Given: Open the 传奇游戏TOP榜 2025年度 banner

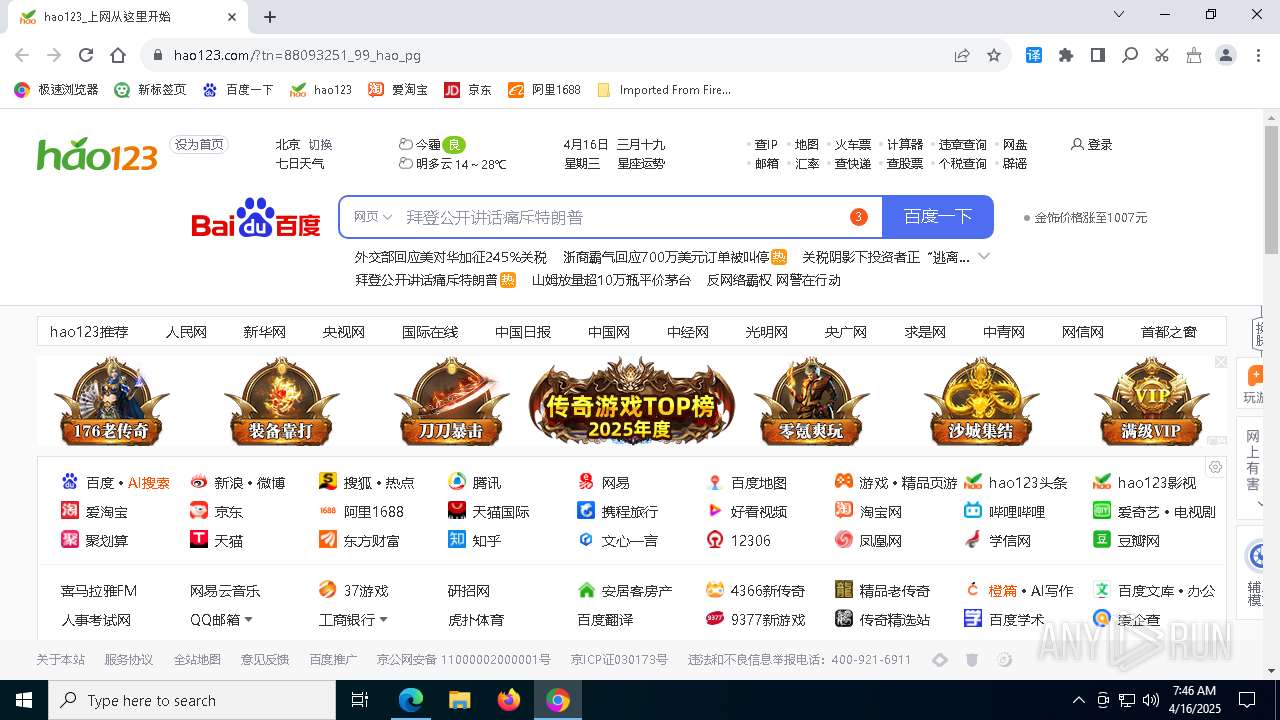Looking at the screenshot, I should coord(630,402).
